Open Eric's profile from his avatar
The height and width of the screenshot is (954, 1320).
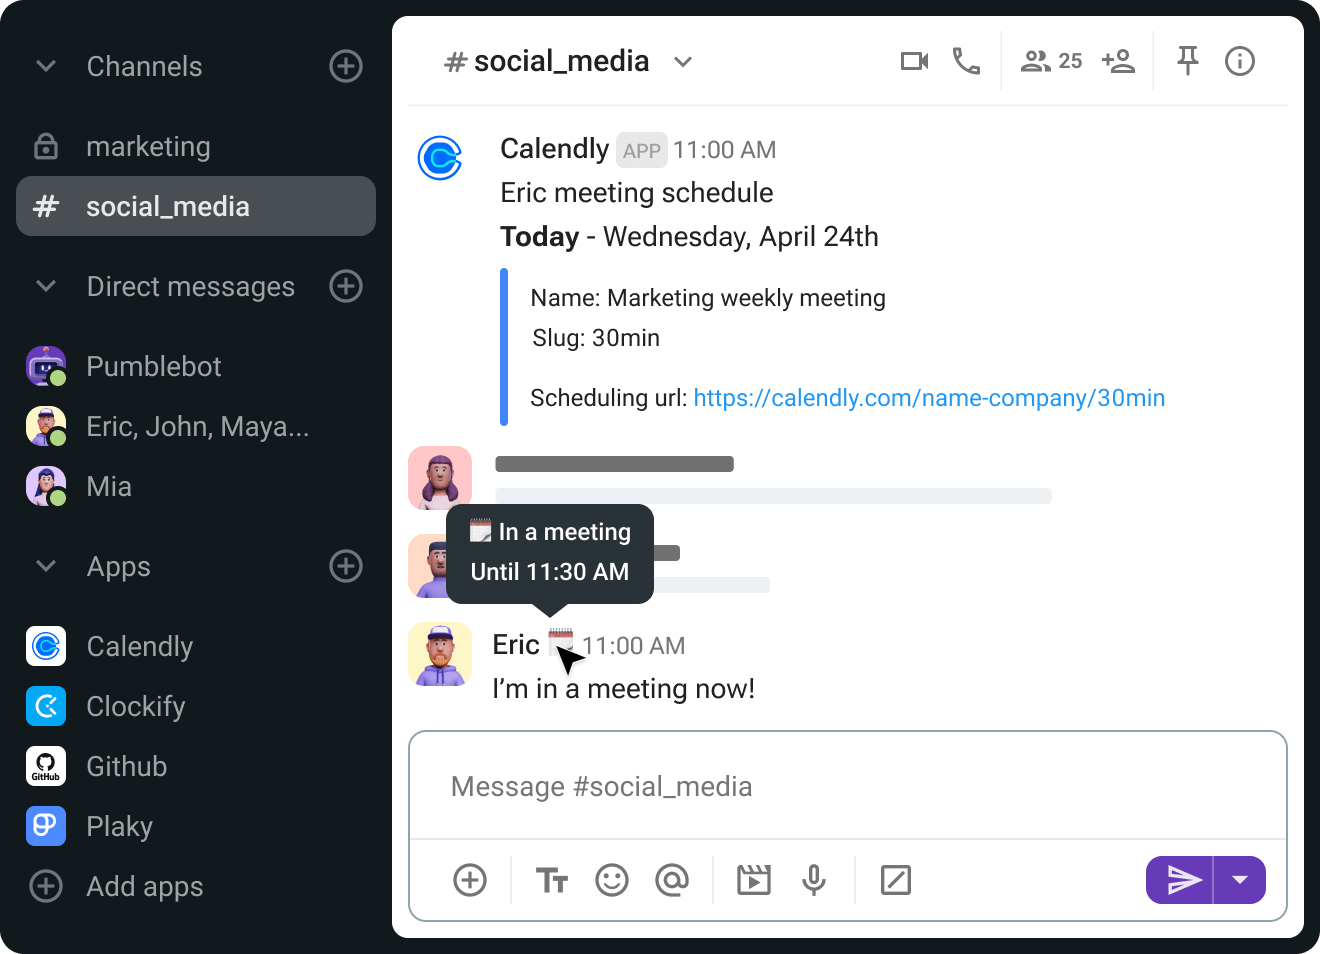tap(440, 654)
